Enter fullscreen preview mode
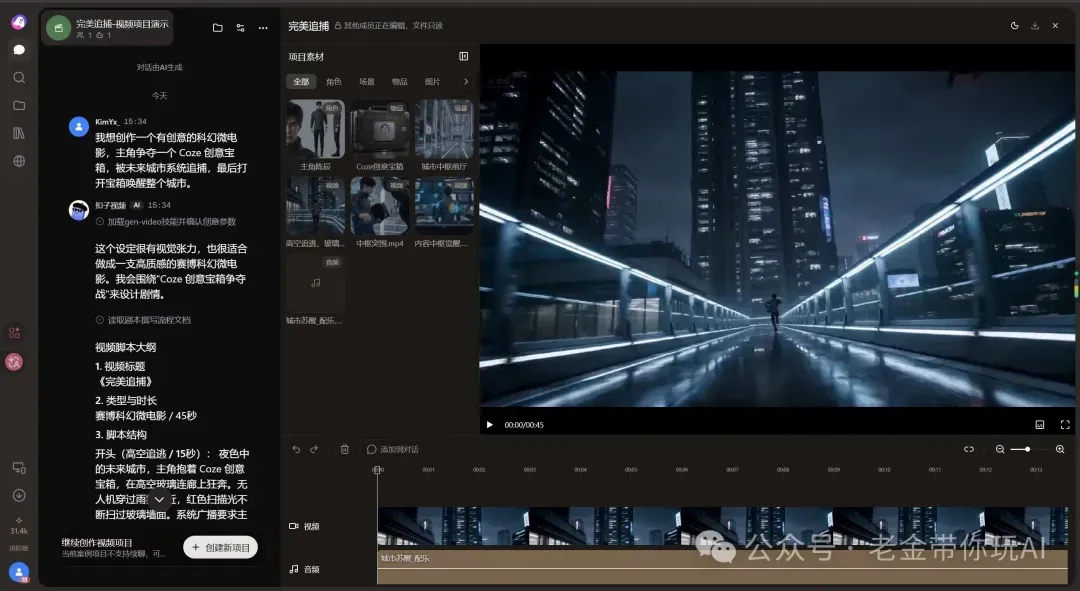Screen dimensions: 1080x591 pyautogui.click(x=1065, y=425)
